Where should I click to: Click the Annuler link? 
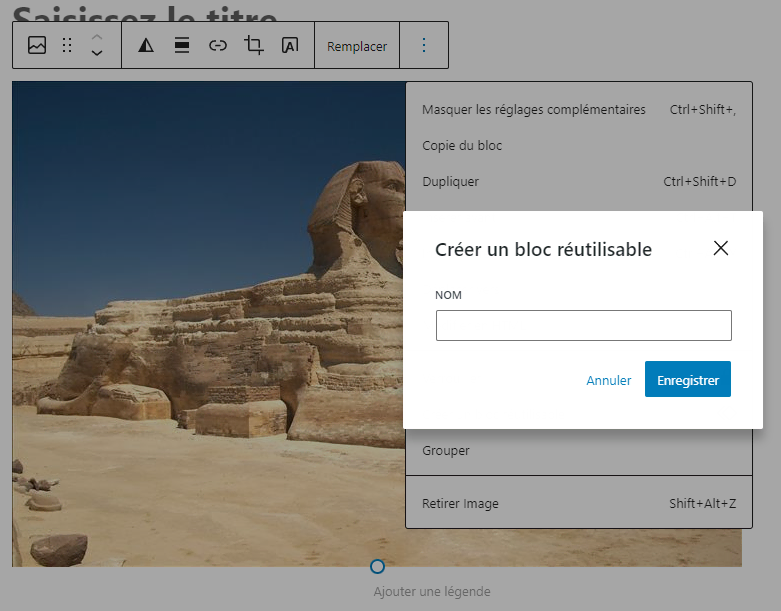(x=608, y=380)
